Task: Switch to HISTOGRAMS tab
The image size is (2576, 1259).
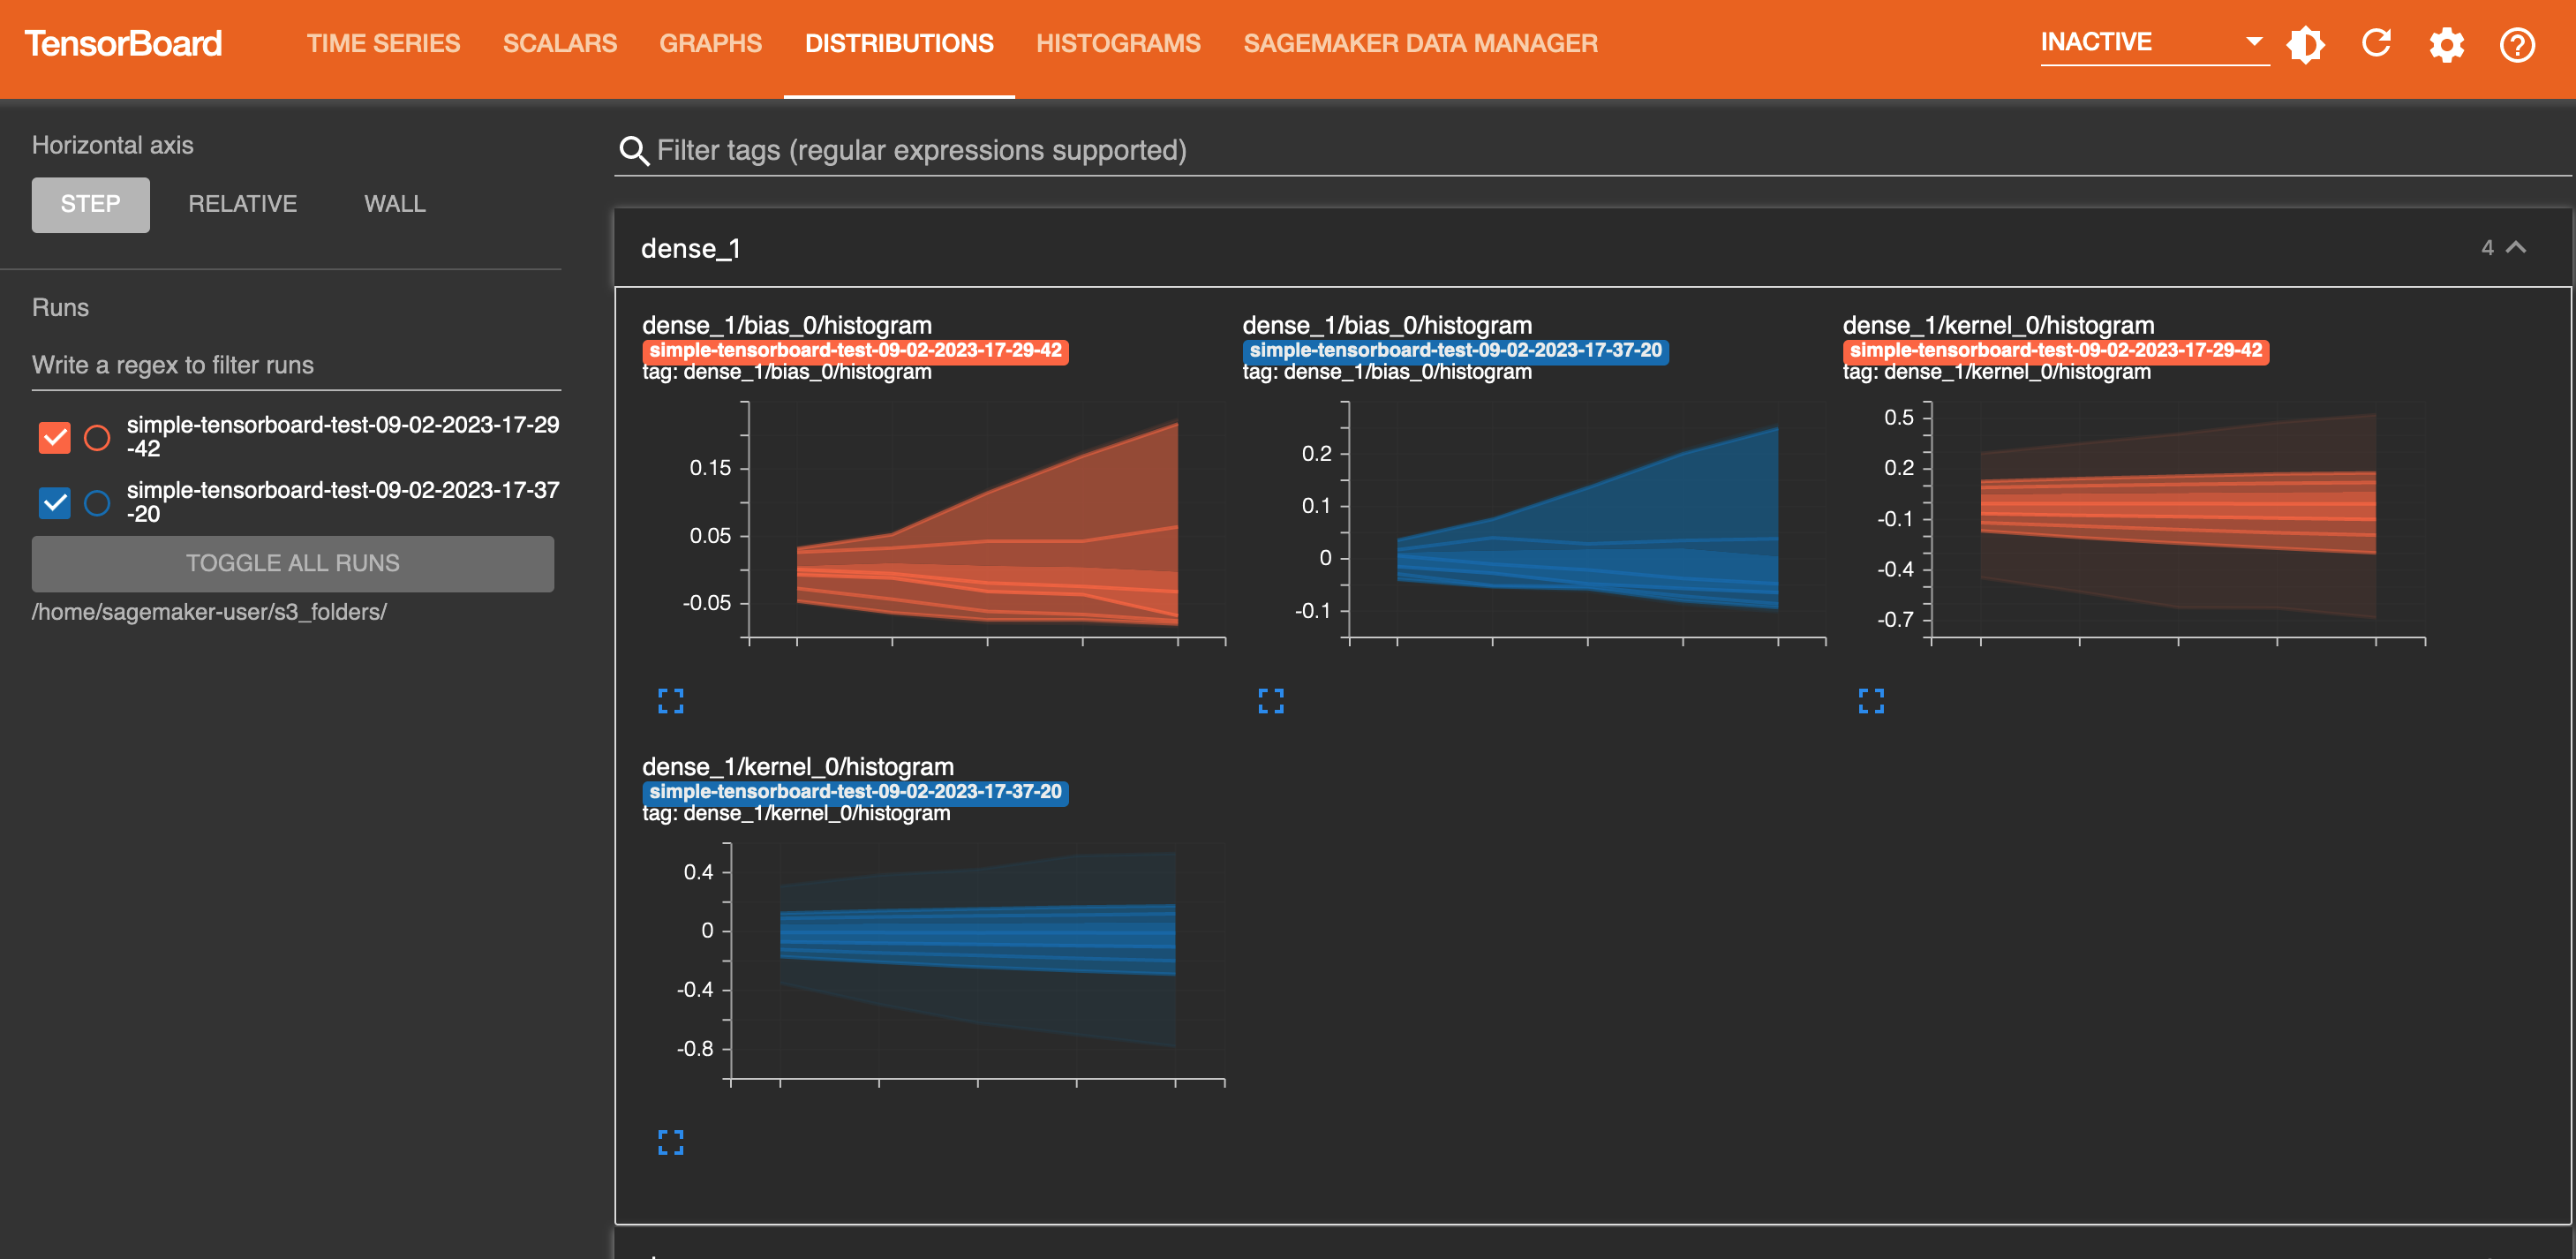Action: tap(1119, 44)
